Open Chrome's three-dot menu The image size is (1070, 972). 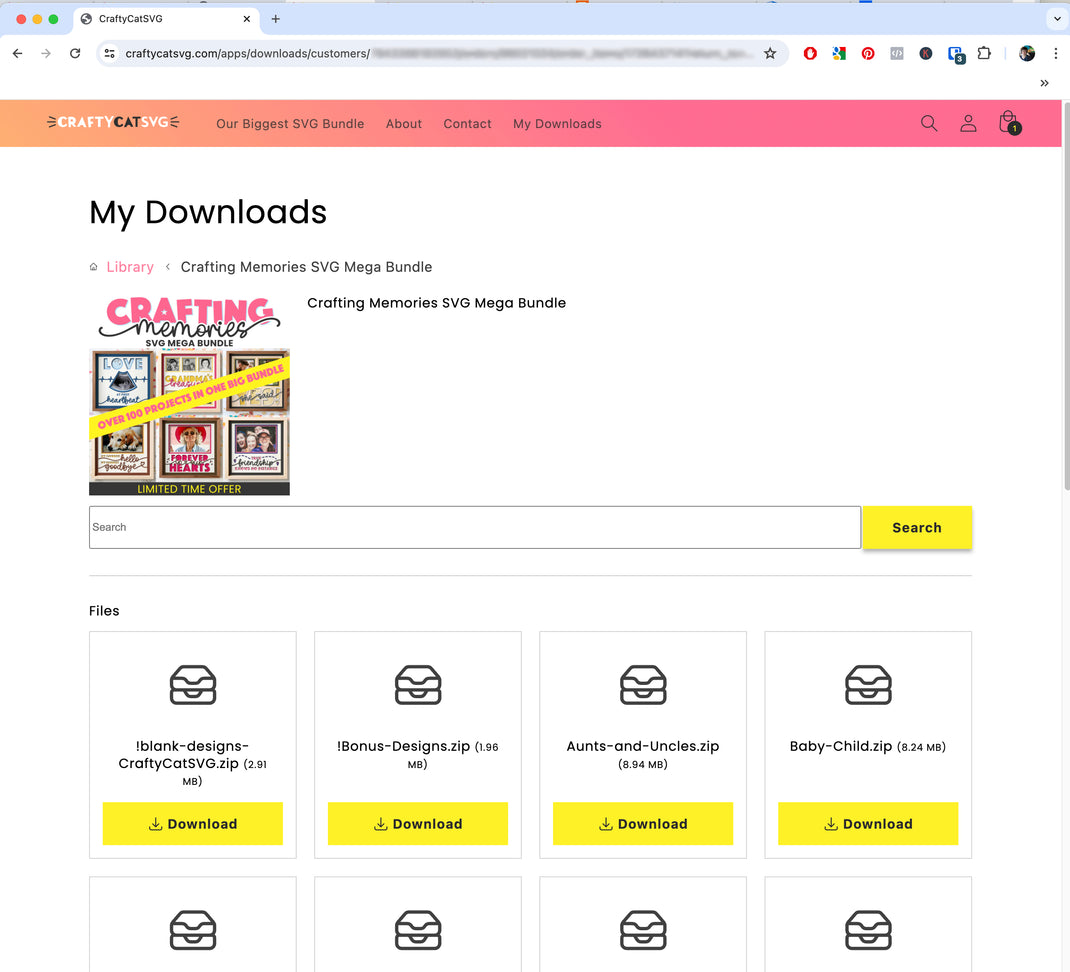tap(1057, 53)
